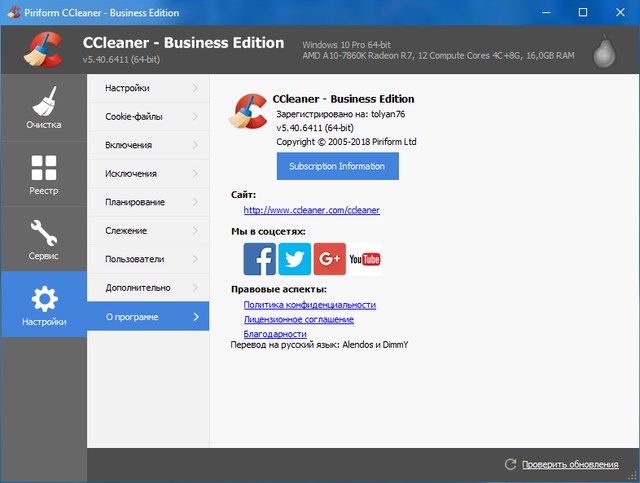640x483 pixels.
Task: Select the Настройки gear section in sidebar
Action: click(44, 304)
